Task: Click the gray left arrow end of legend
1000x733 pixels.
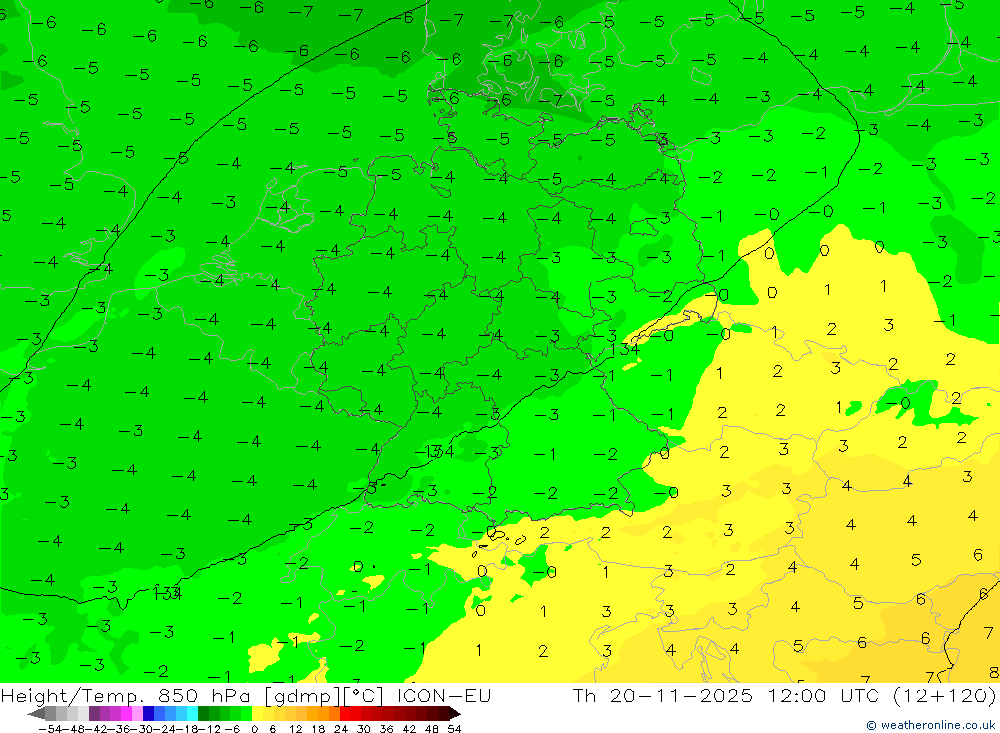Action: pyautogui.click(x=36, y=714)
